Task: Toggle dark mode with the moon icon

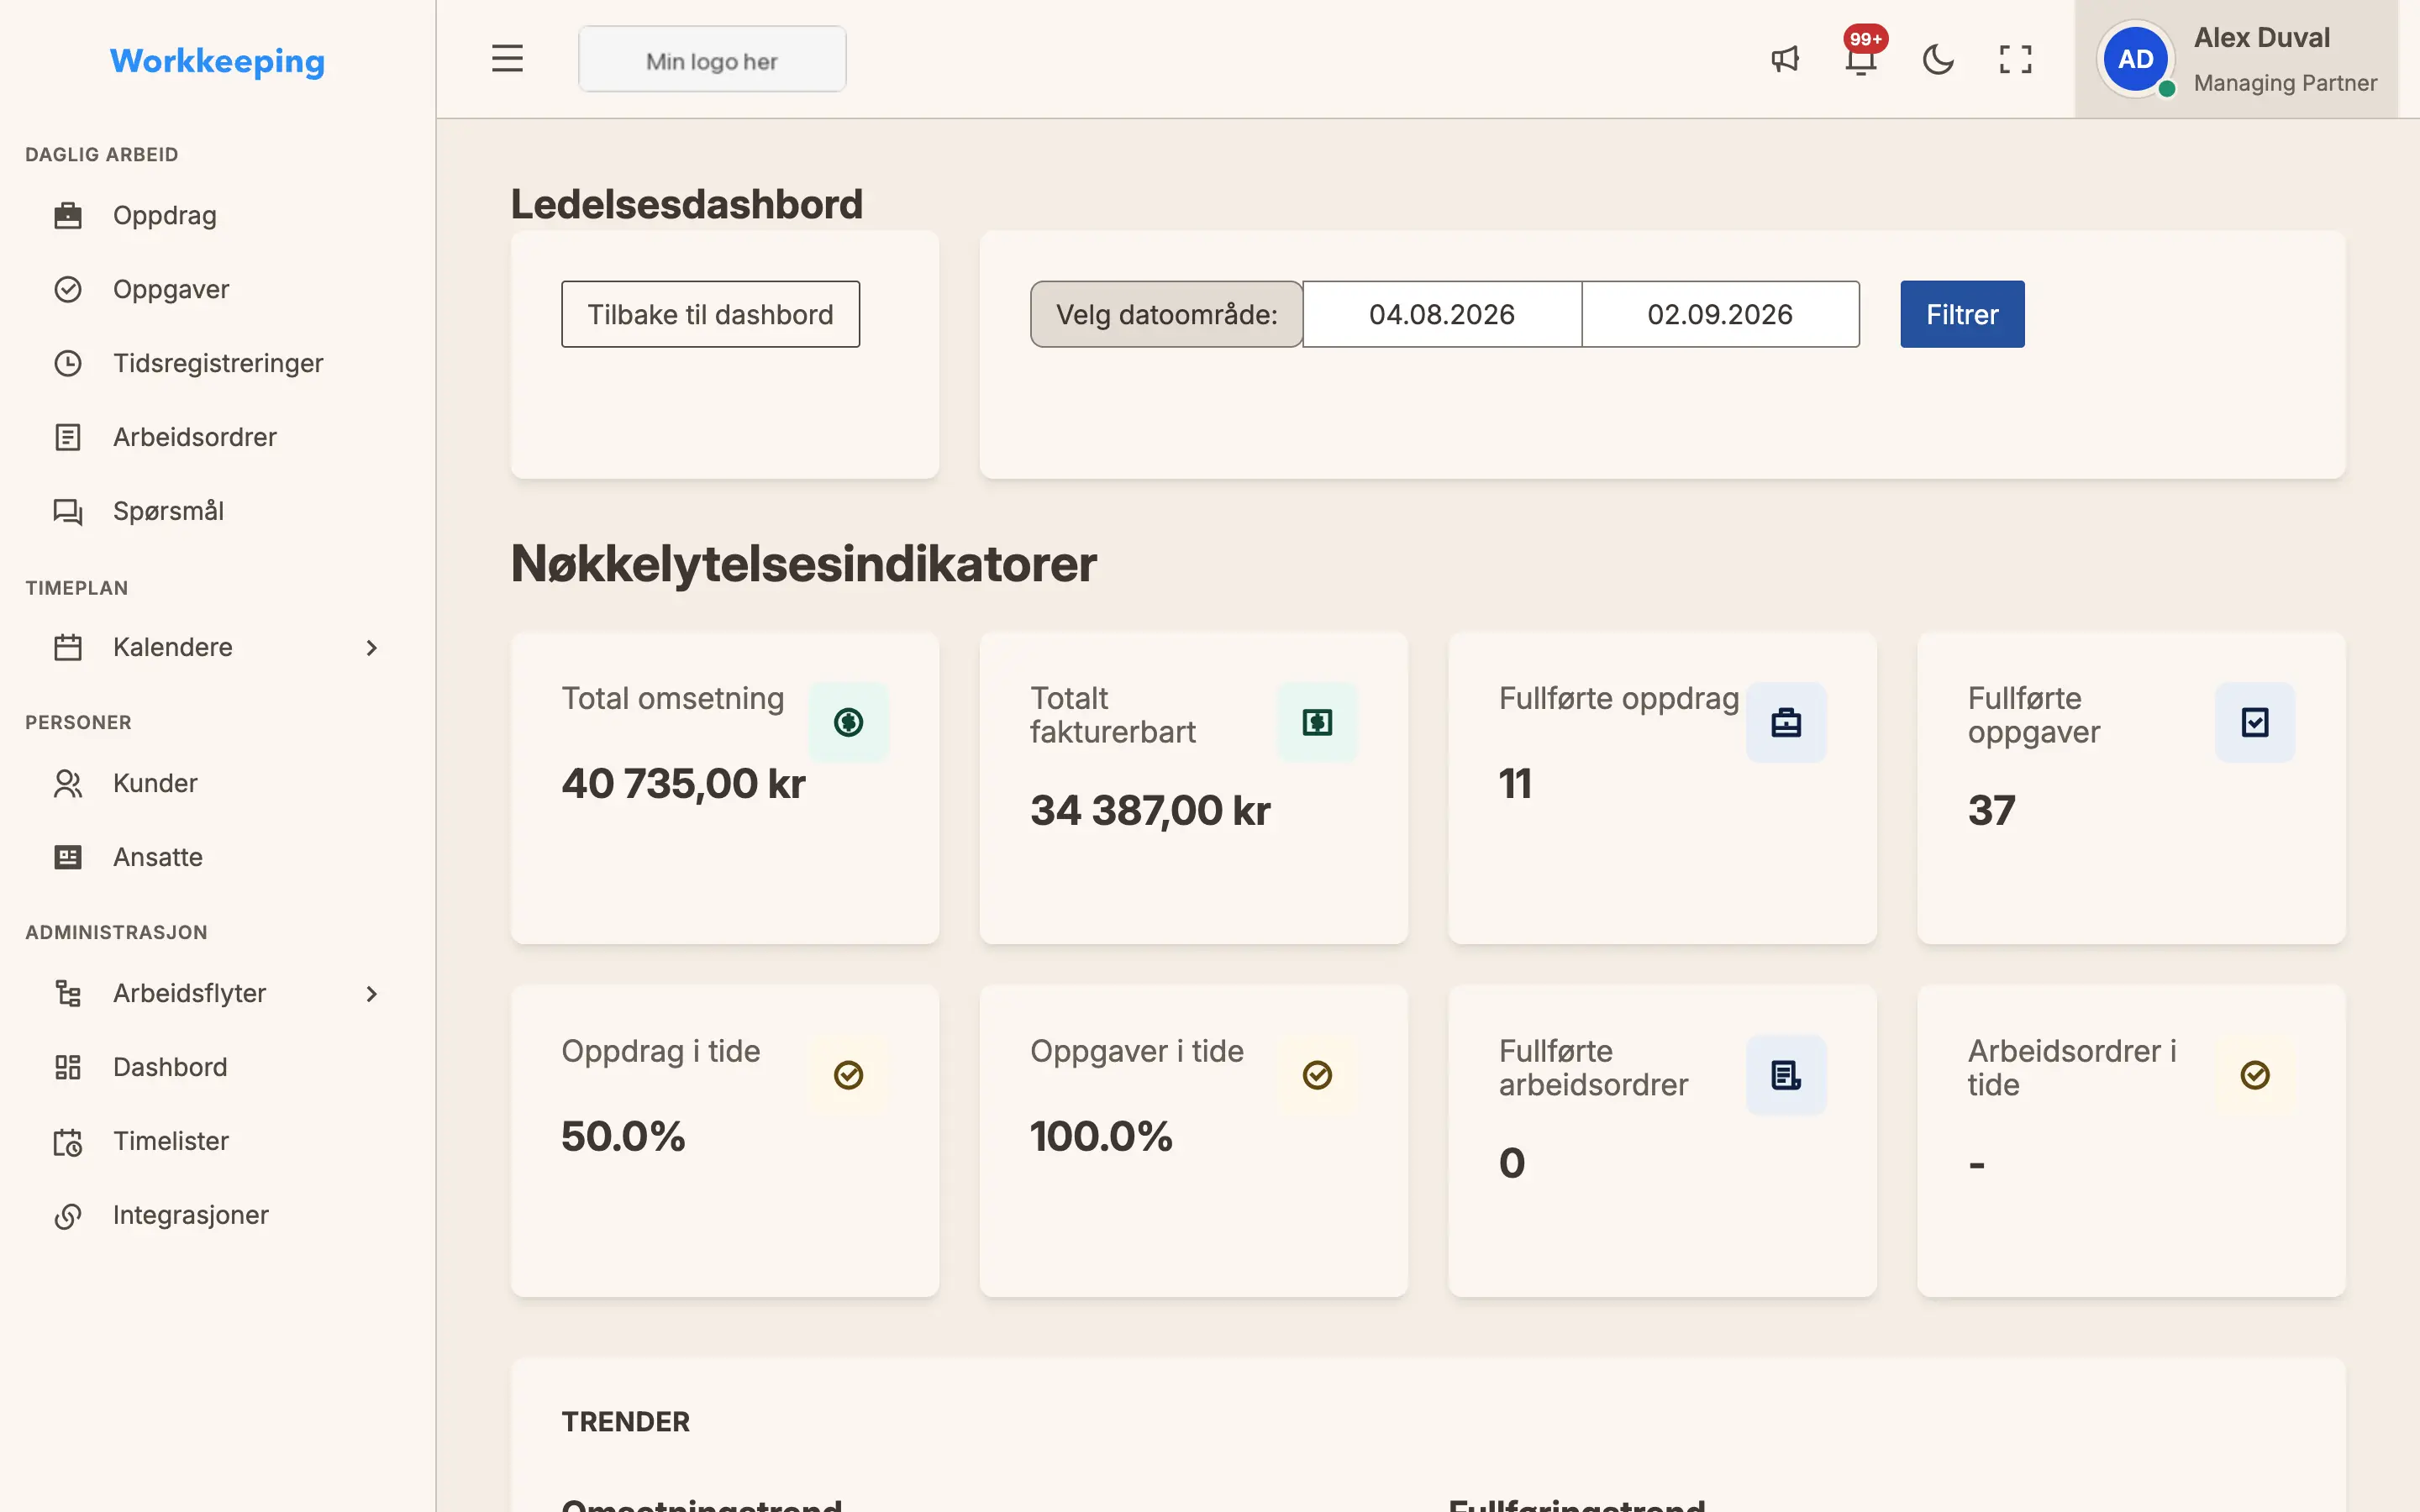Action: [1938, 59]
